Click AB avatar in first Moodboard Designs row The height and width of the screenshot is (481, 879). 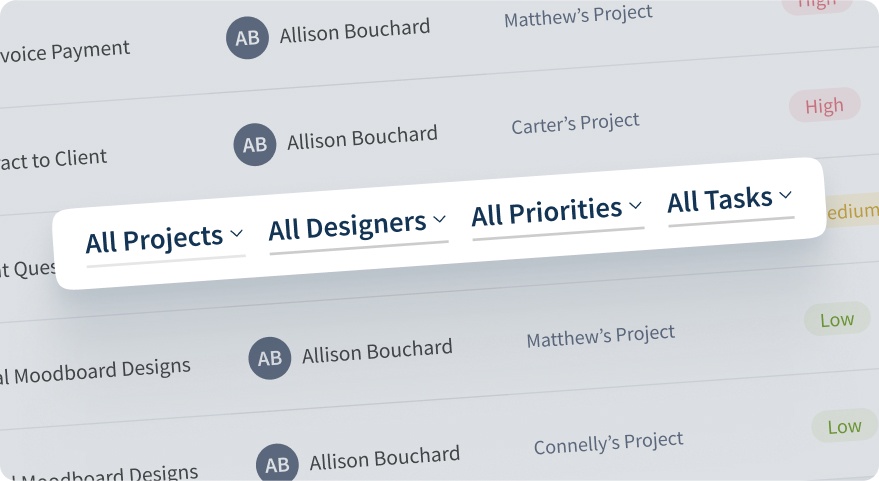[x=270, y=358]
